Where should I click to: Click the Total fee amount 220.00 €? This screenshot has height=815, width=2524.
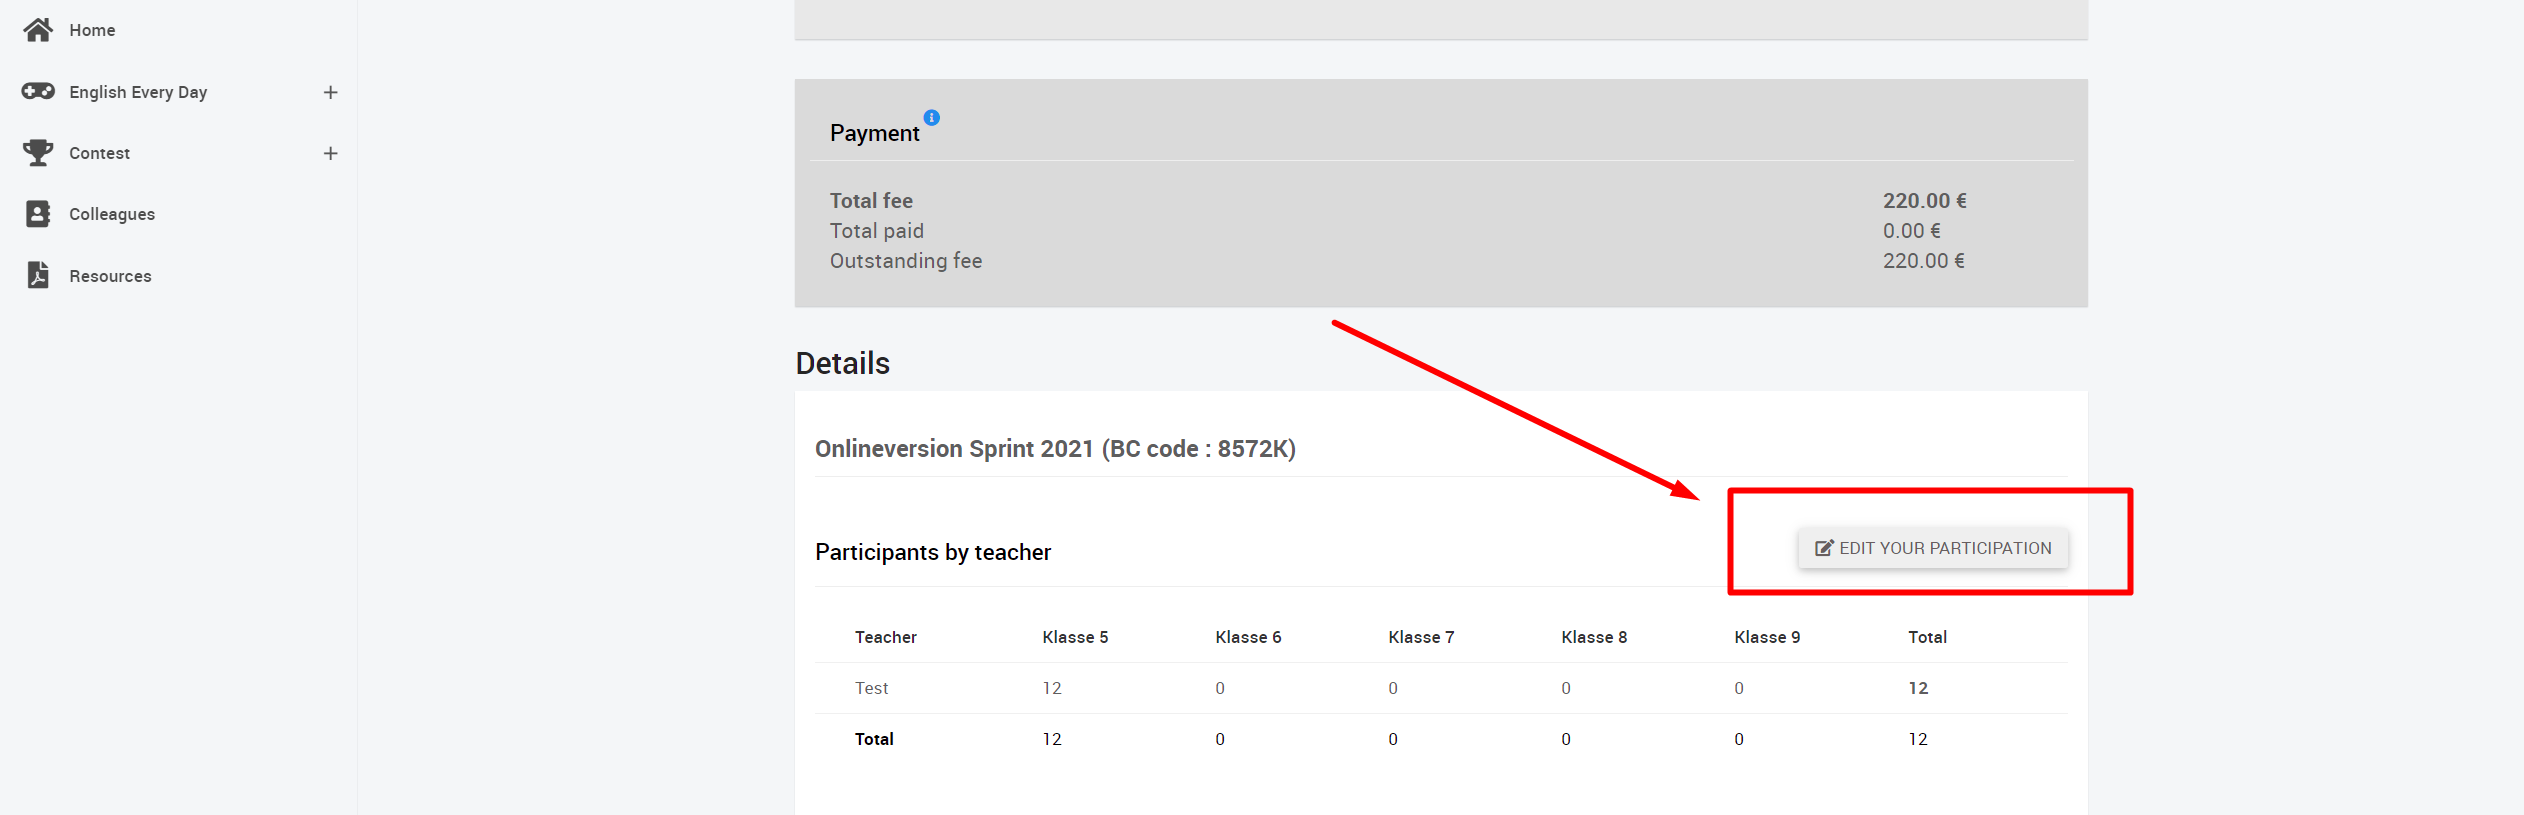[x=1925, y=201]
